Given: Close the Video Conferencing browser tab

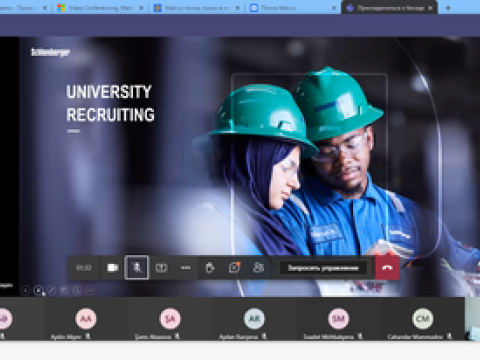Looking at the screenshot, I should [141, 8].
